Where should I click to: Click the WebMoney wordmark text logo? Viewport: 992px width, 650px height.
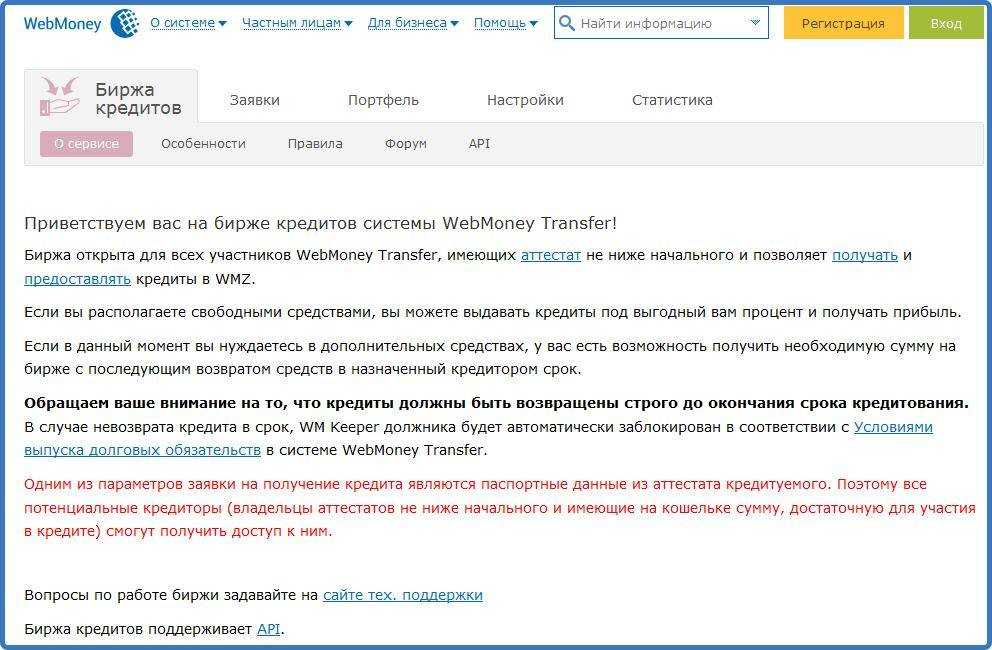tap(62, 24)
